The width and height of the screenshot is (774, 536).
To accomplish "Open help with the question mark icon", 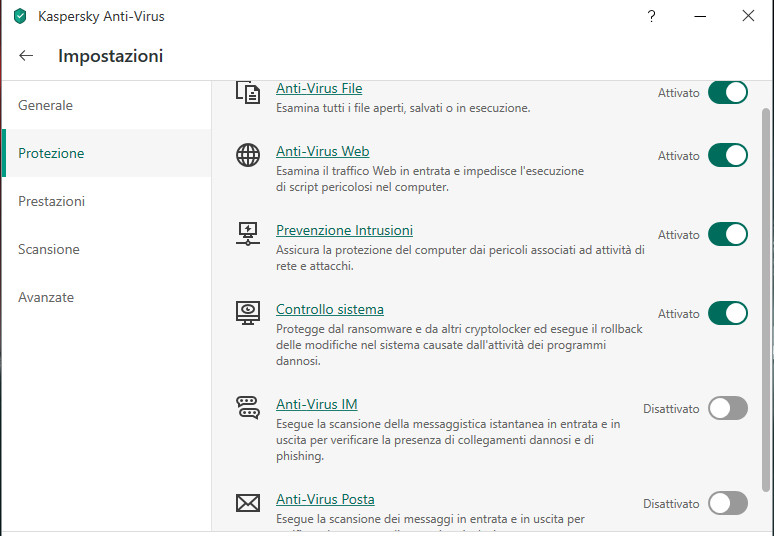I will click(x=651, y=16).
